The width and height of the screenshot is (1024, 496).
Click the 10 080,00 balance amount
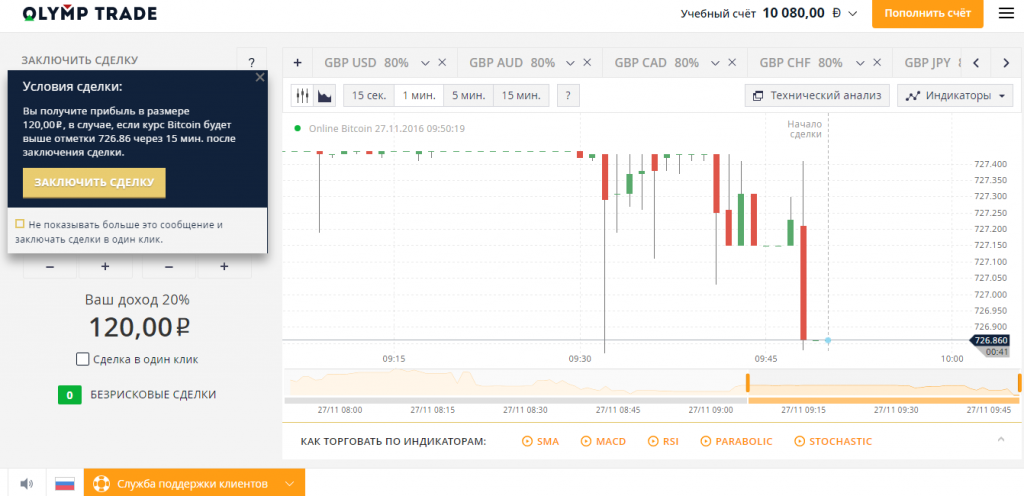(x=793, y=14)
